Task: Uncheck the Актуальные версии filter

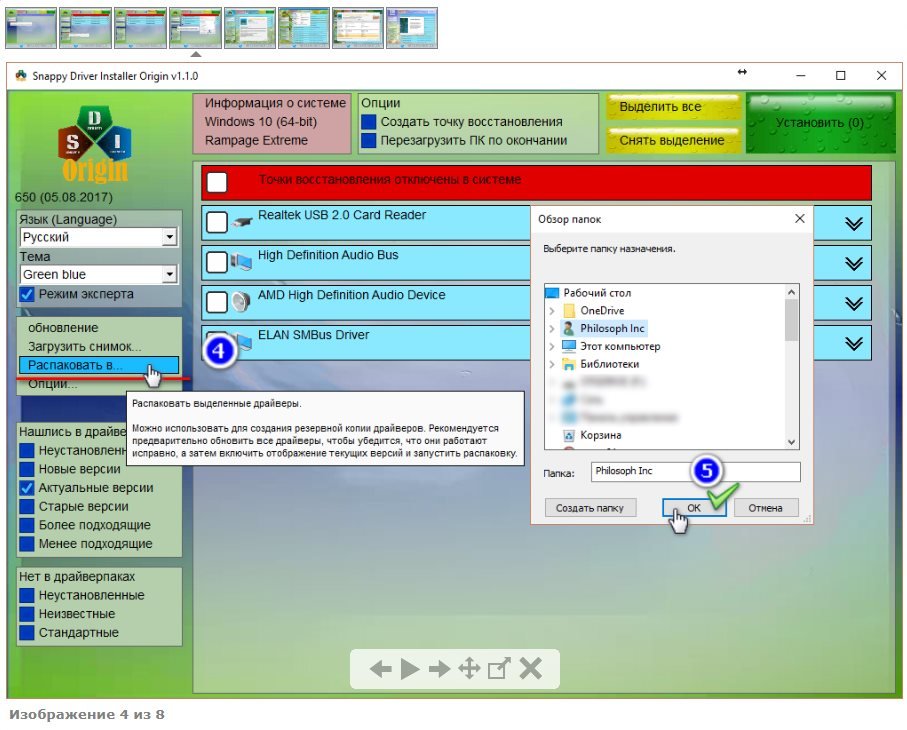Action: (x=28, y=488)
